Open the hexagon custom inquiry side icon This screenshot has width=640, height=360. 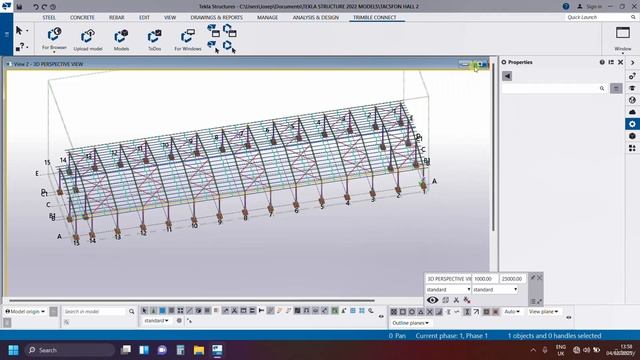(x=632, y=136)
